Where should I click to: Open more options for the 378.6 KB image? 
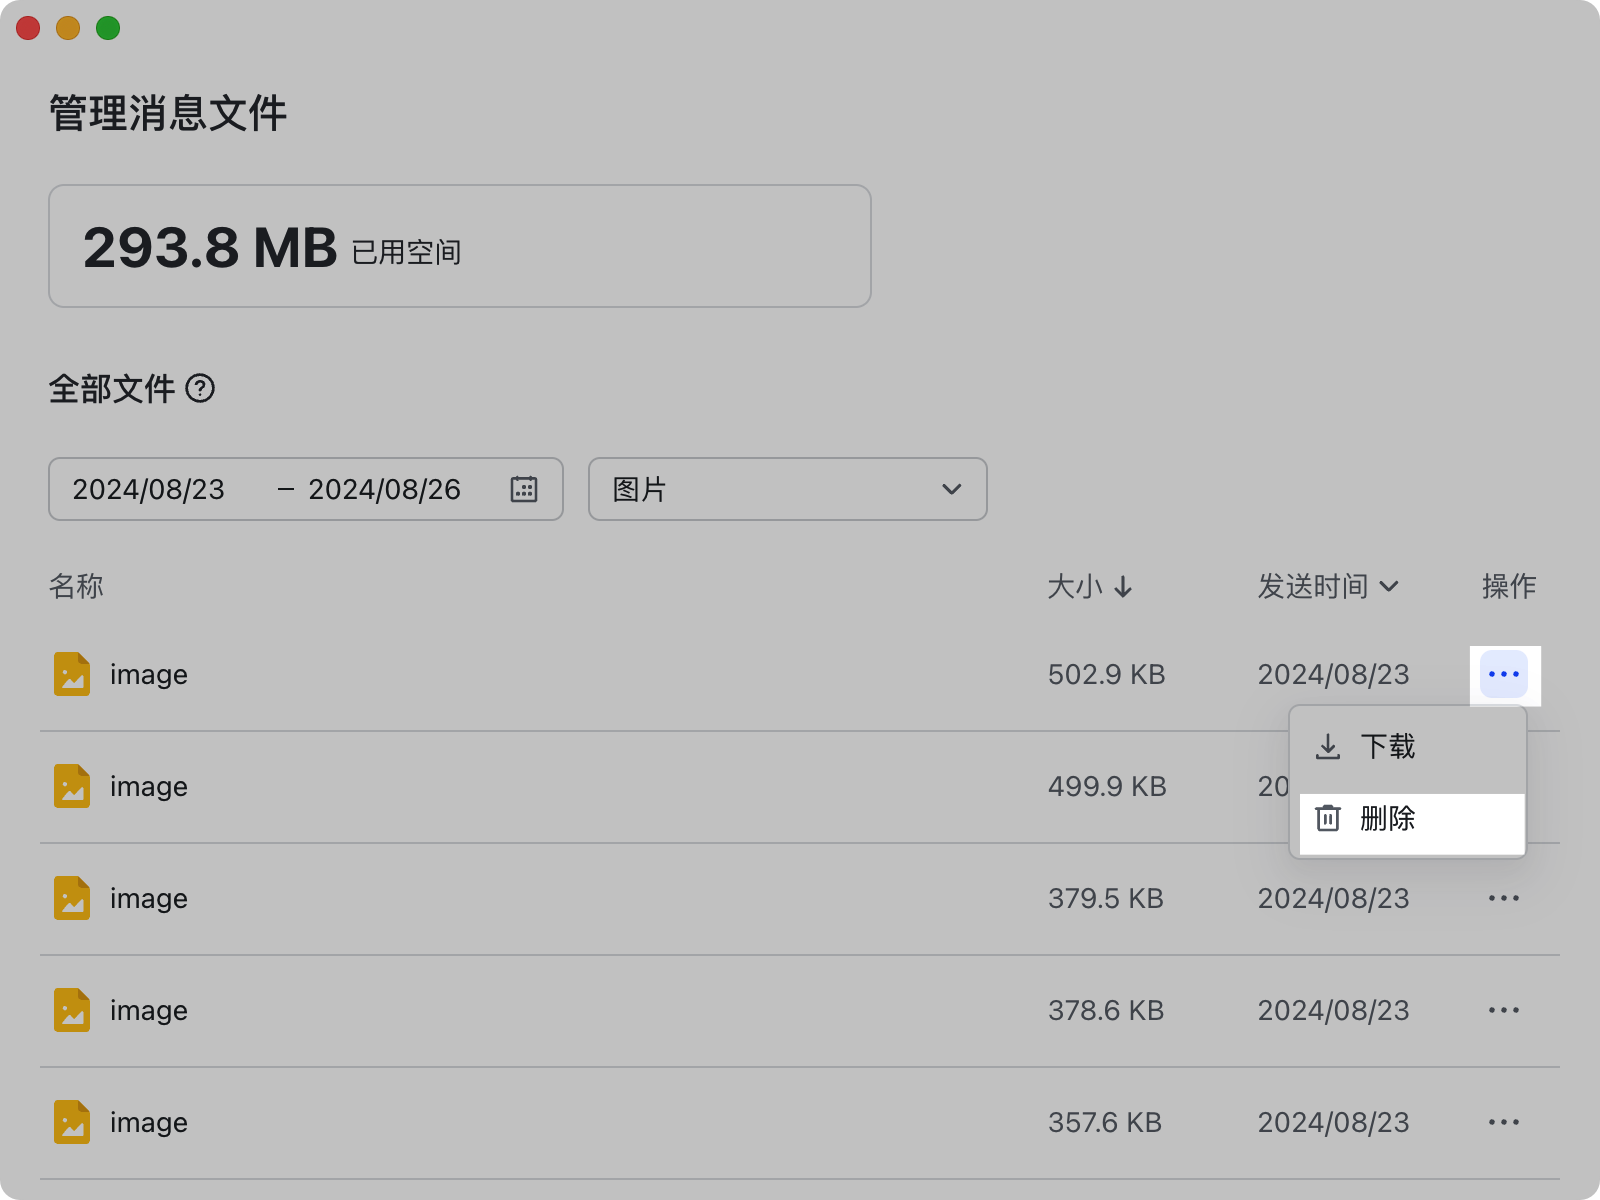[x=1503, y=1010]
